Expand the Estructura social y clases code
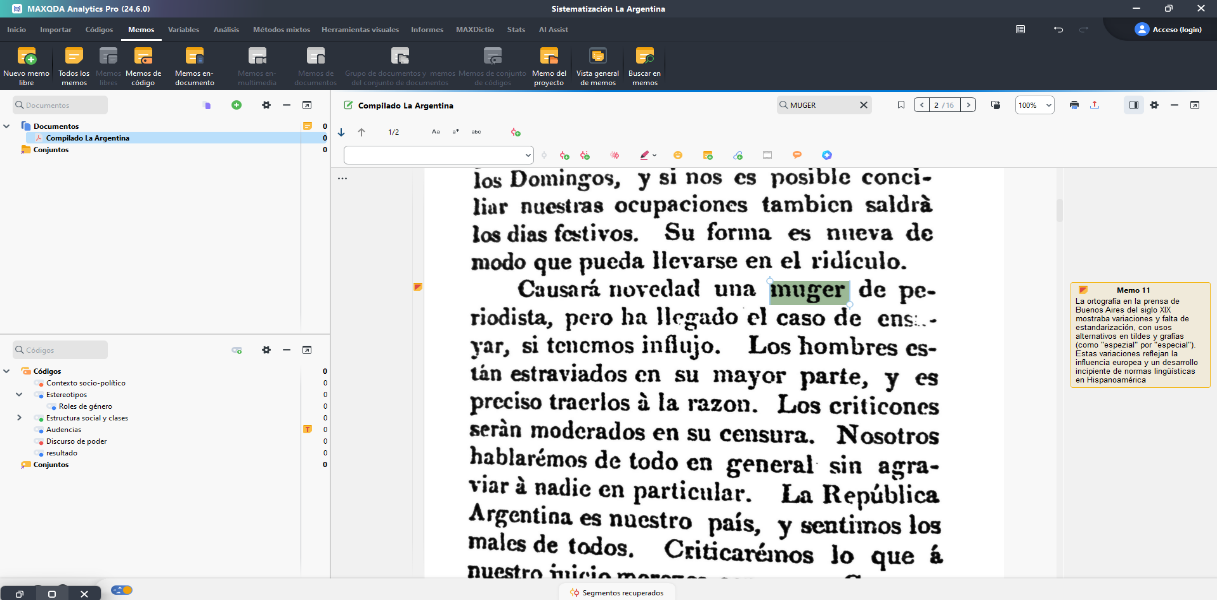The width and height of the screenshot is (1217, 600). pyautogui.click(x=19, y=417)
